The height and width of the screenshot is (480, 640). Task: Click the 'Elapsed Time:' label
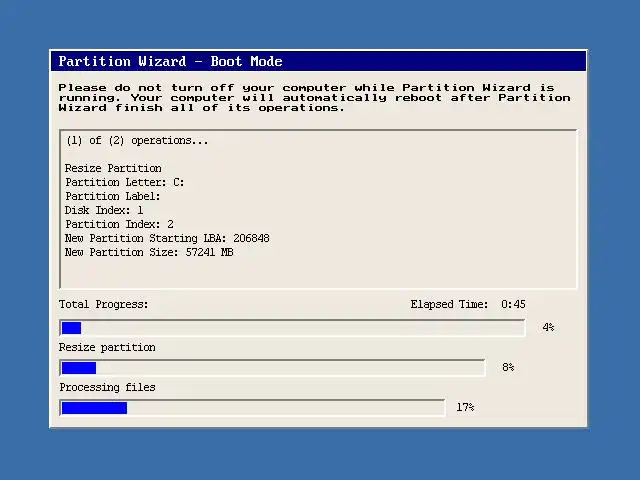tap(449, 304)
